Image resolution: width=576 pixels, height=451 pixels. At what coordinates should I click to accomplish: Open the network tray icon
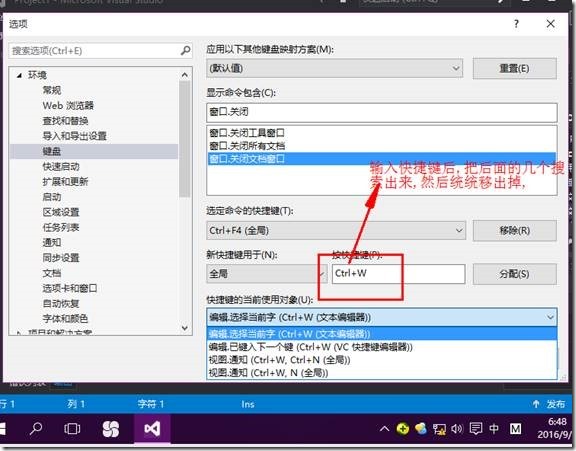pyautogui.click(x=439, y=429)
